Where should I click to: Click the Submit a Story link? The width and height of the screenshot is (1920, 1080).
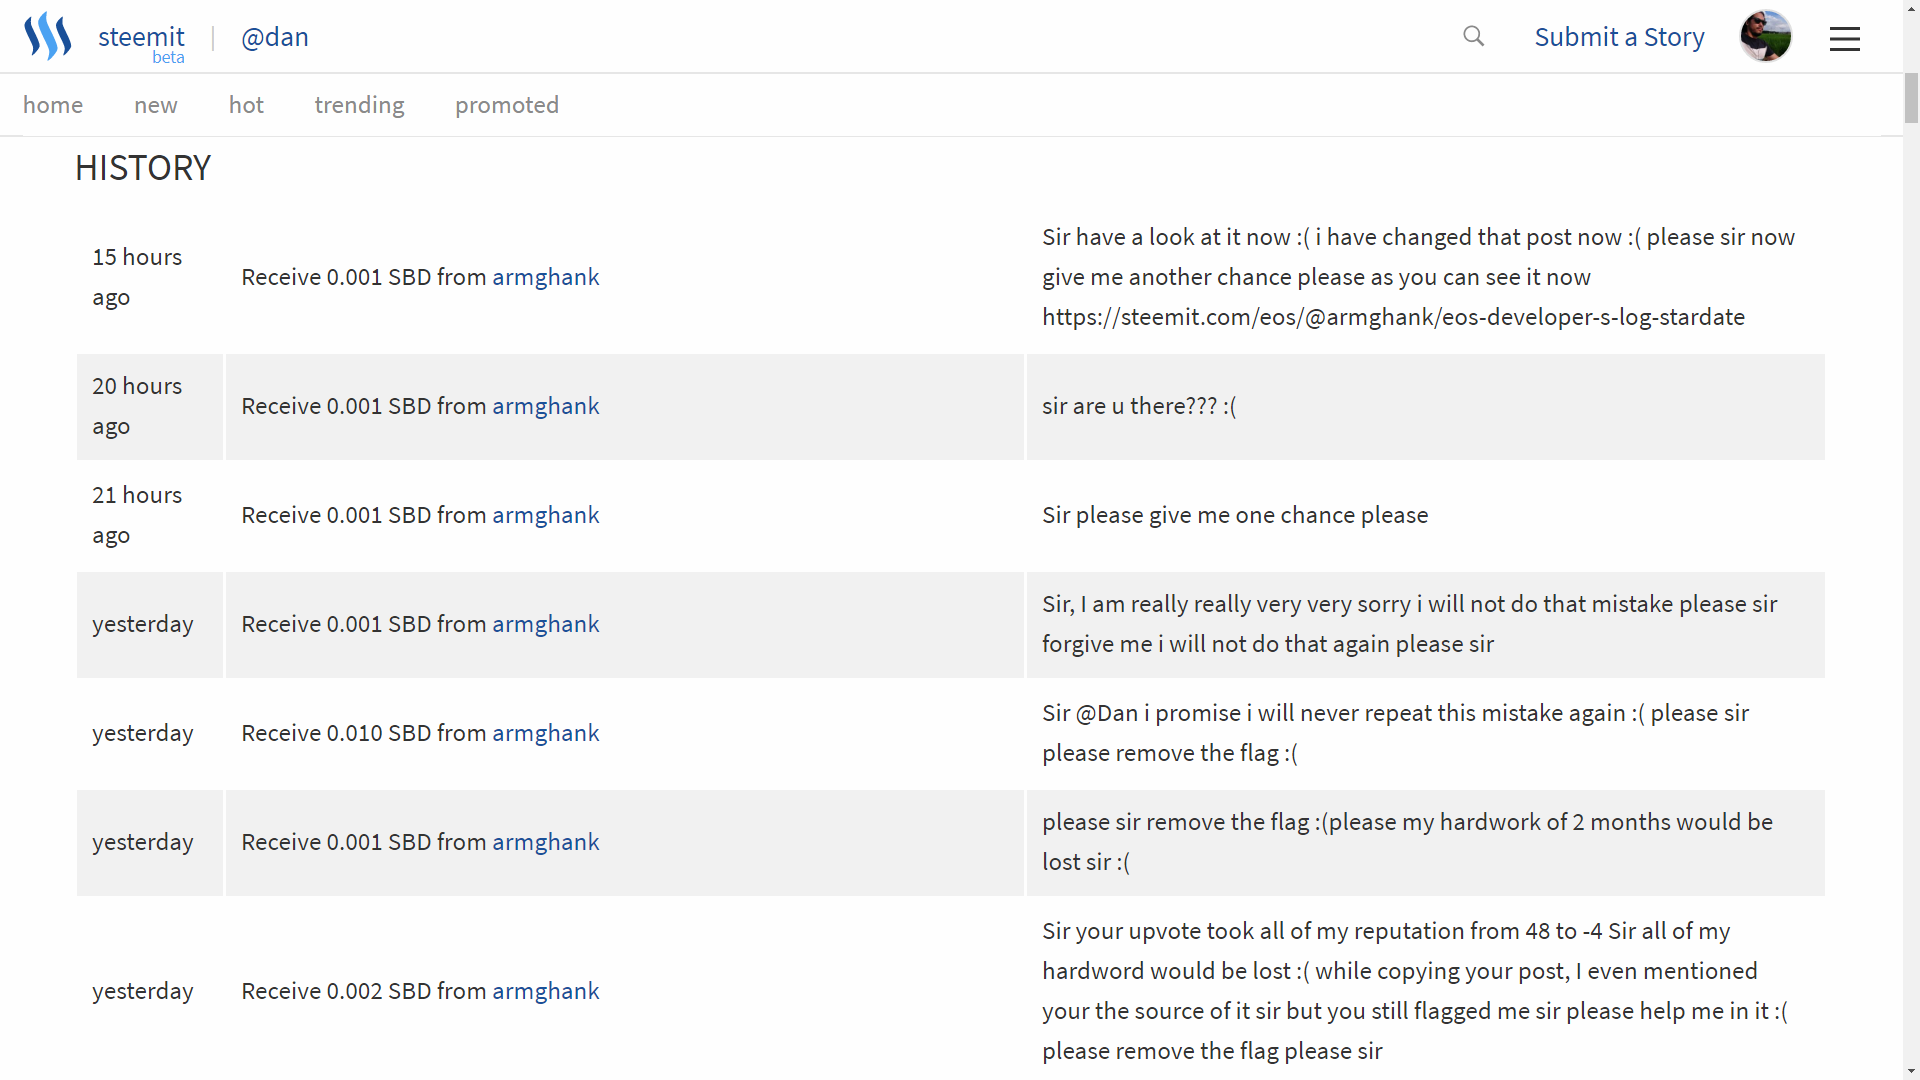(1619, 37)
